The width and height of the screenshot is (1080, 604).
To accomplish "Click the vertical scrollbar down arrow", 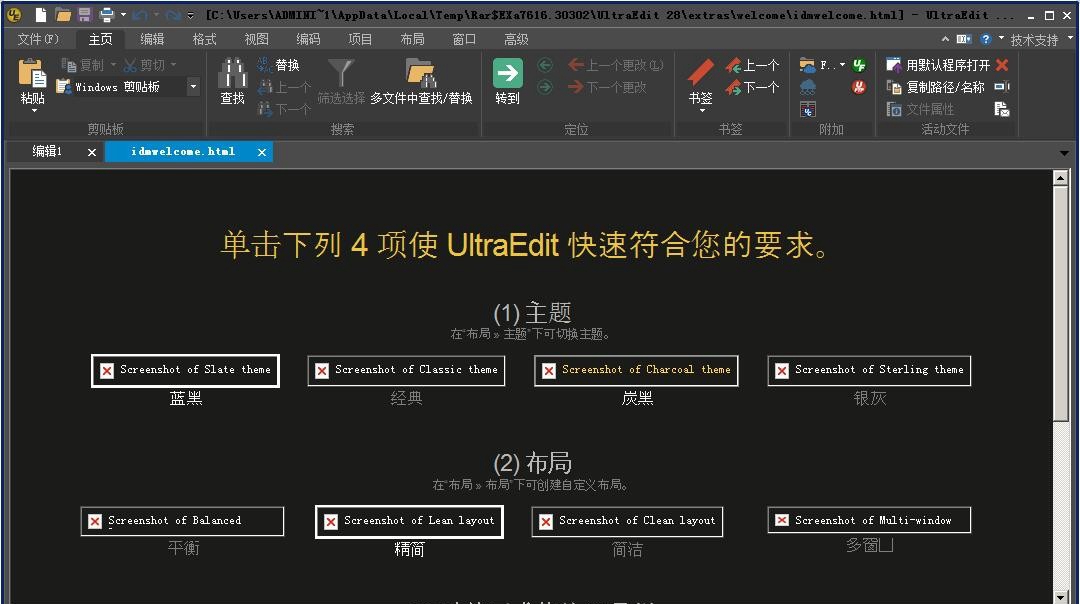I will (x=1061, y=597).
